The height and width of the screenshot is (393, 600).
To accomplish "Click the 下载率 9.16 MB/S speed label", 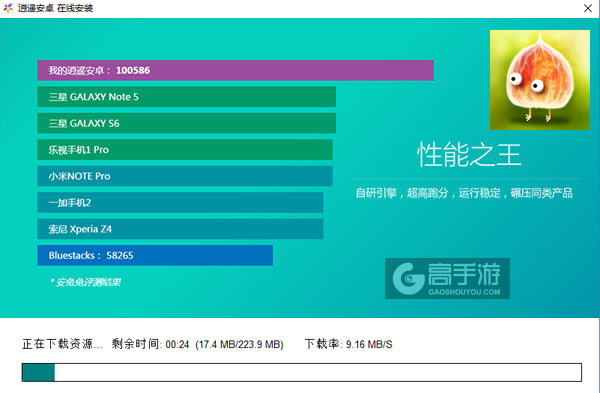I will click(349, 344).
